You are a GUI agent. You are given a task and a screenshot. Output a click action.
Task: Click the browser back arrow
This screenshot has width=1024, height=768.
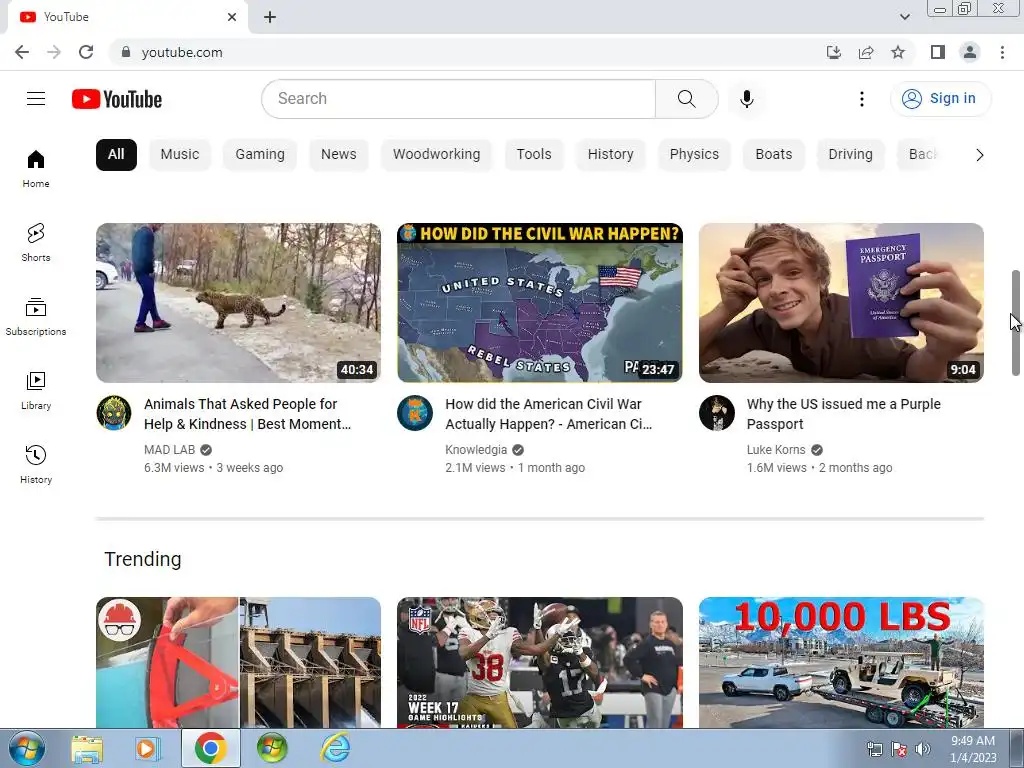[22, 52]
